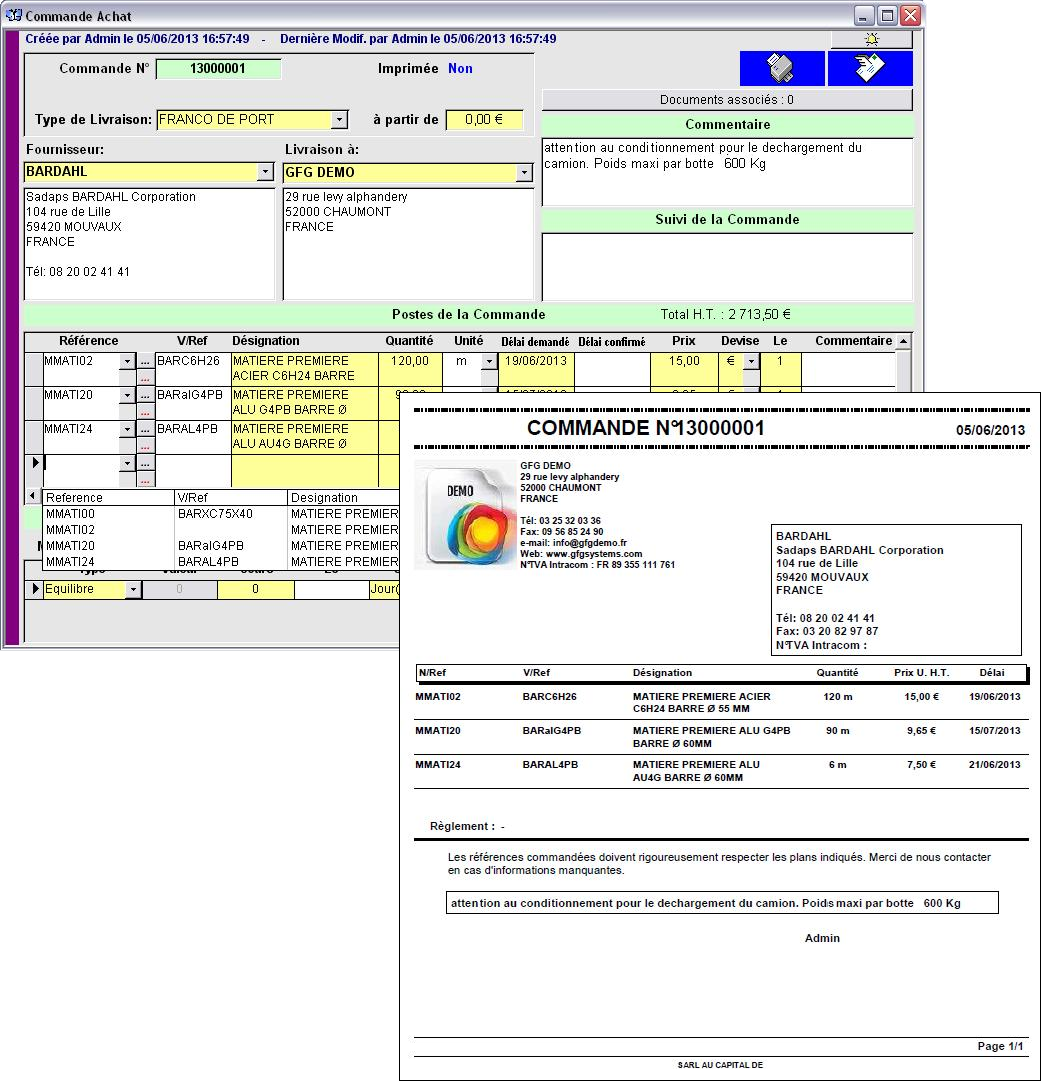This screenshot has width=1041, height=1081.
Task: Click the Désignation cell ALU G4PB BARRE
Action: point(305,403)
